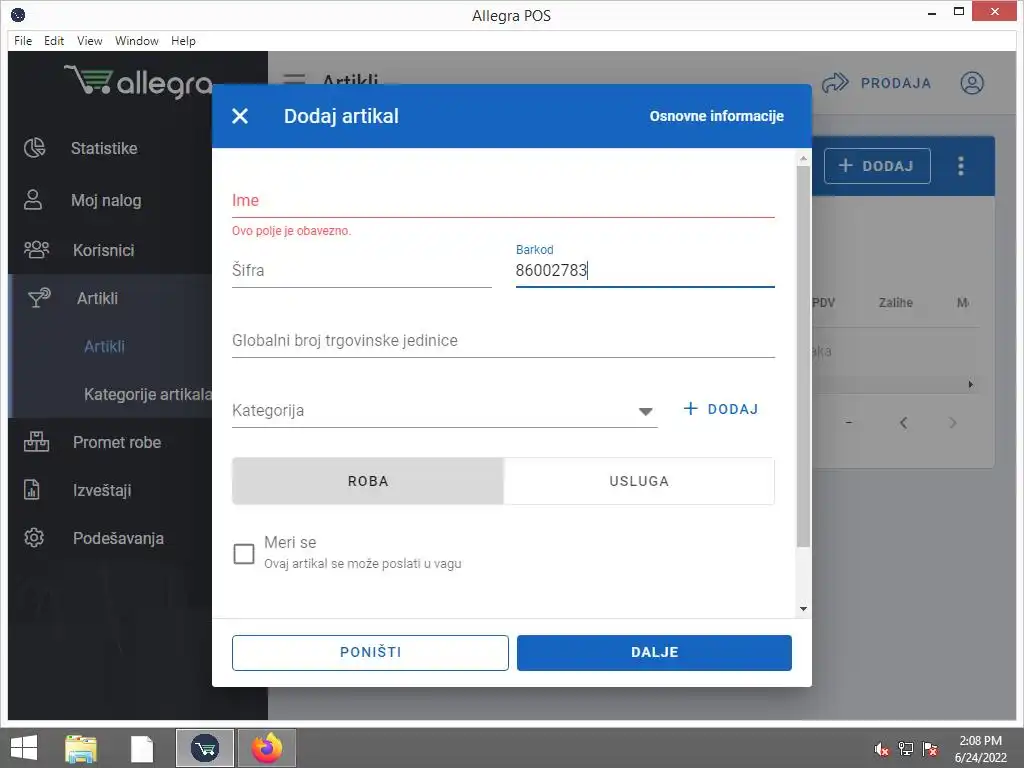The image size is (1024, 768).
Task: Click the Artikli cocktail glass icon
Action: click(39, 298)
